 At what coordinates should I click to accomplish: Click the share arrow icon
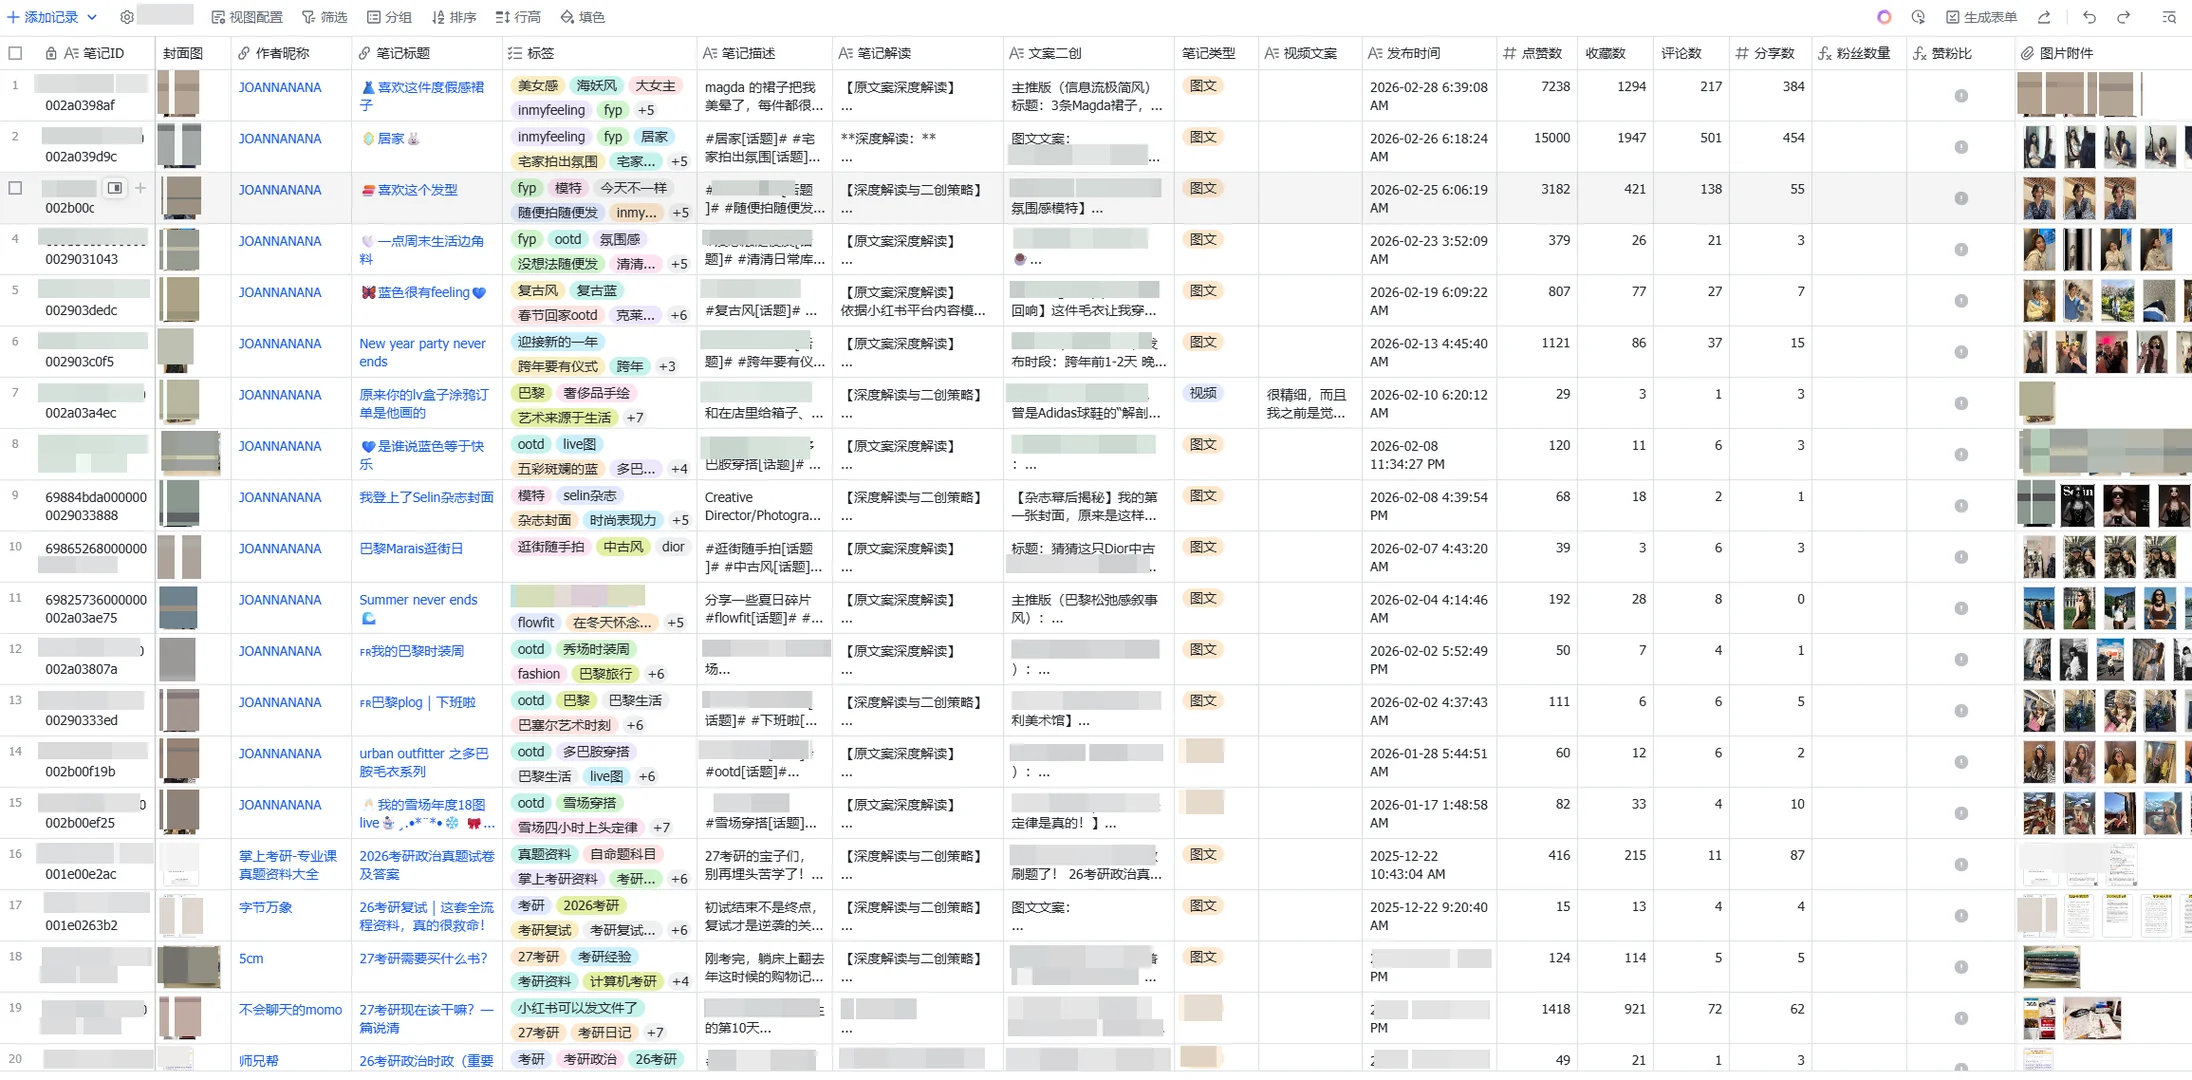2044,17
